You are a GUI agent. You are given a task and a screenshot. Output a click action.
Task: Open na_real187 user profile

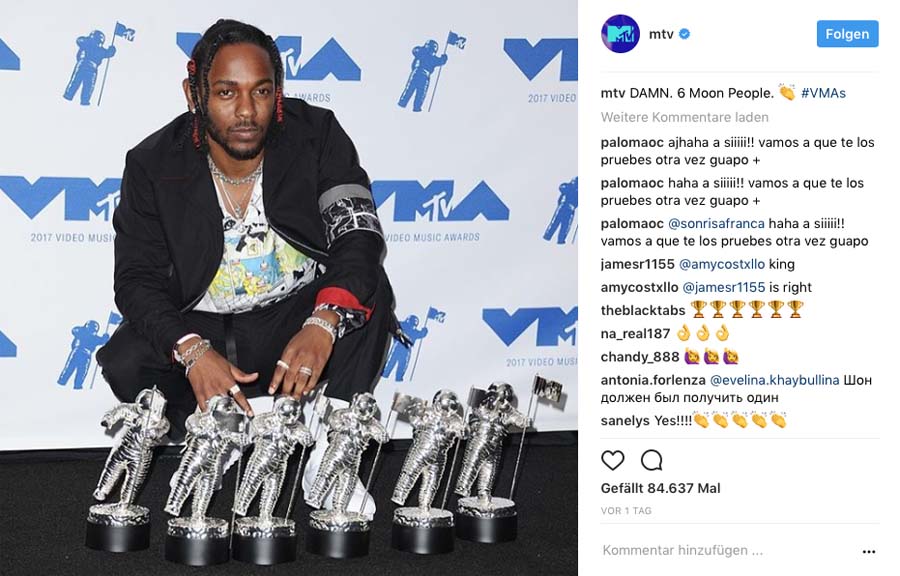point(635,333)
